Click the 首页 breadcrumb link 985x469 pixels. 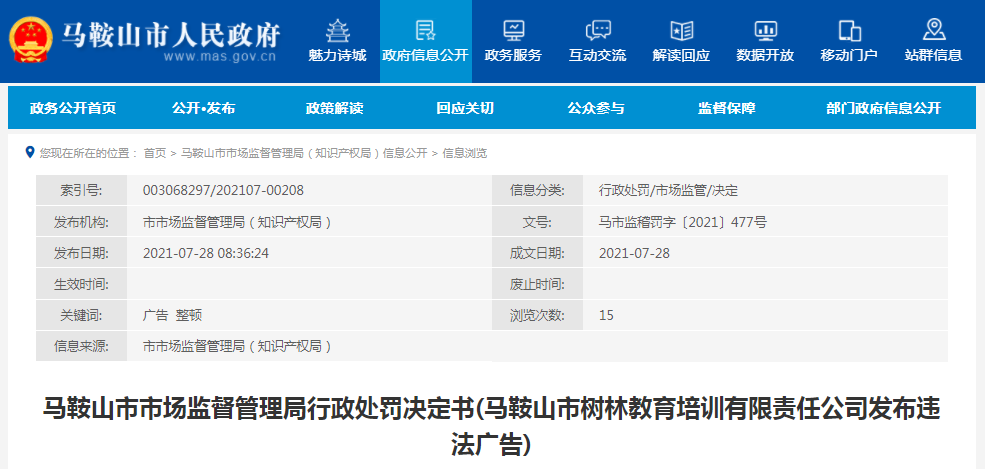coord(155,153)
